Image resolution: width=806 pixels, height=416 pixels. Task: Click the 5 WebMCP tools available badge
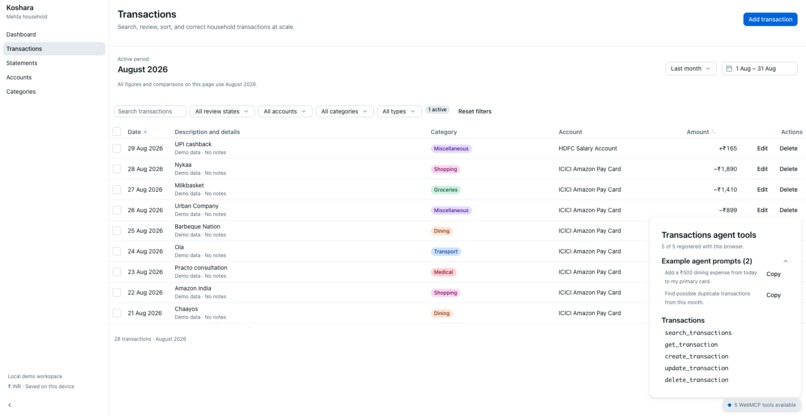coord(761,405)
